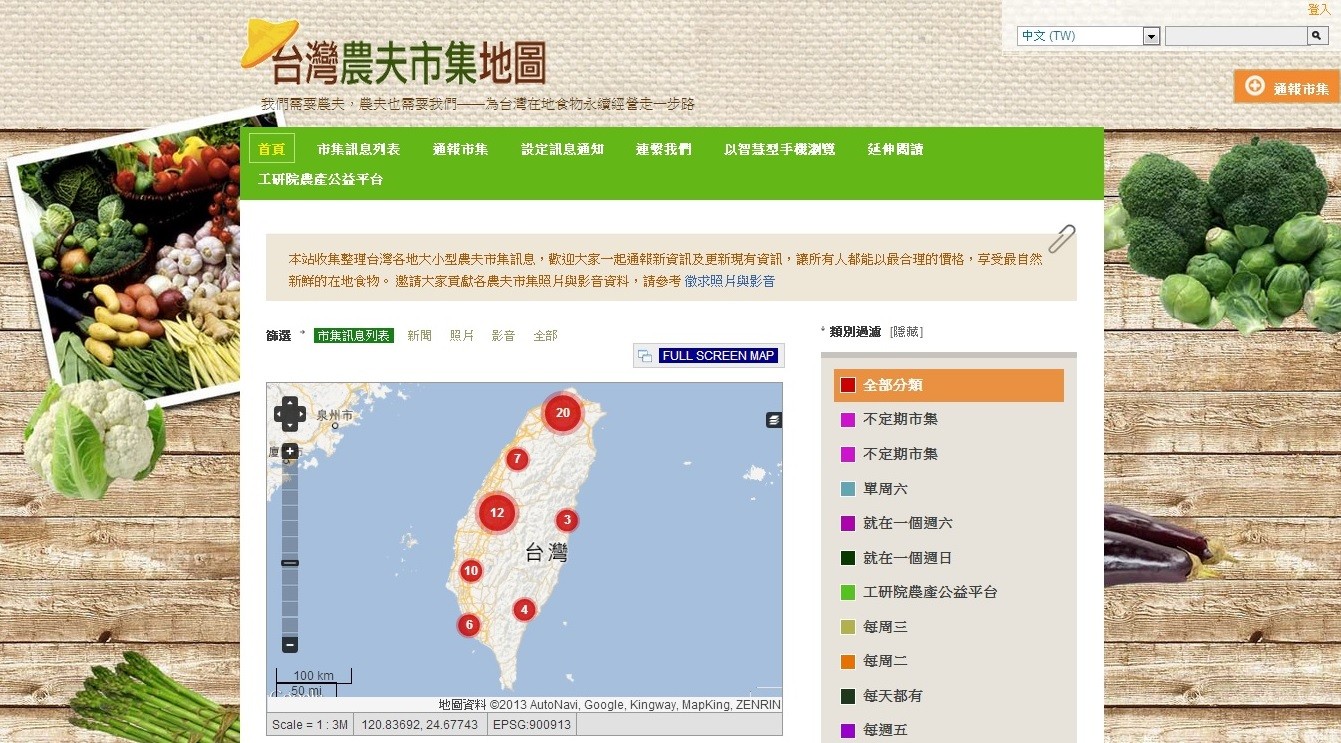
Task: Click the map pan control arrows
Action: pyautogui.click(x=289, y=413)
